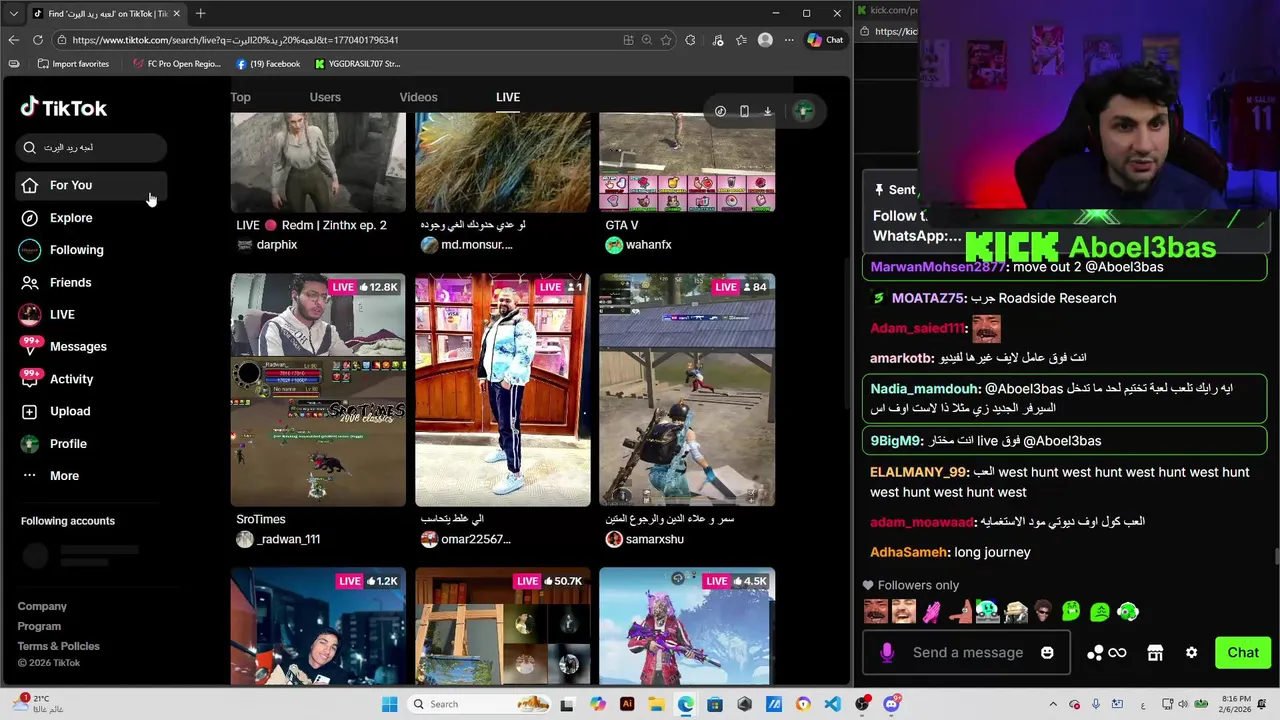Open the live stream with 4.5K viewers
Viewport: 1280px width, 720px height.
(687, 626)
